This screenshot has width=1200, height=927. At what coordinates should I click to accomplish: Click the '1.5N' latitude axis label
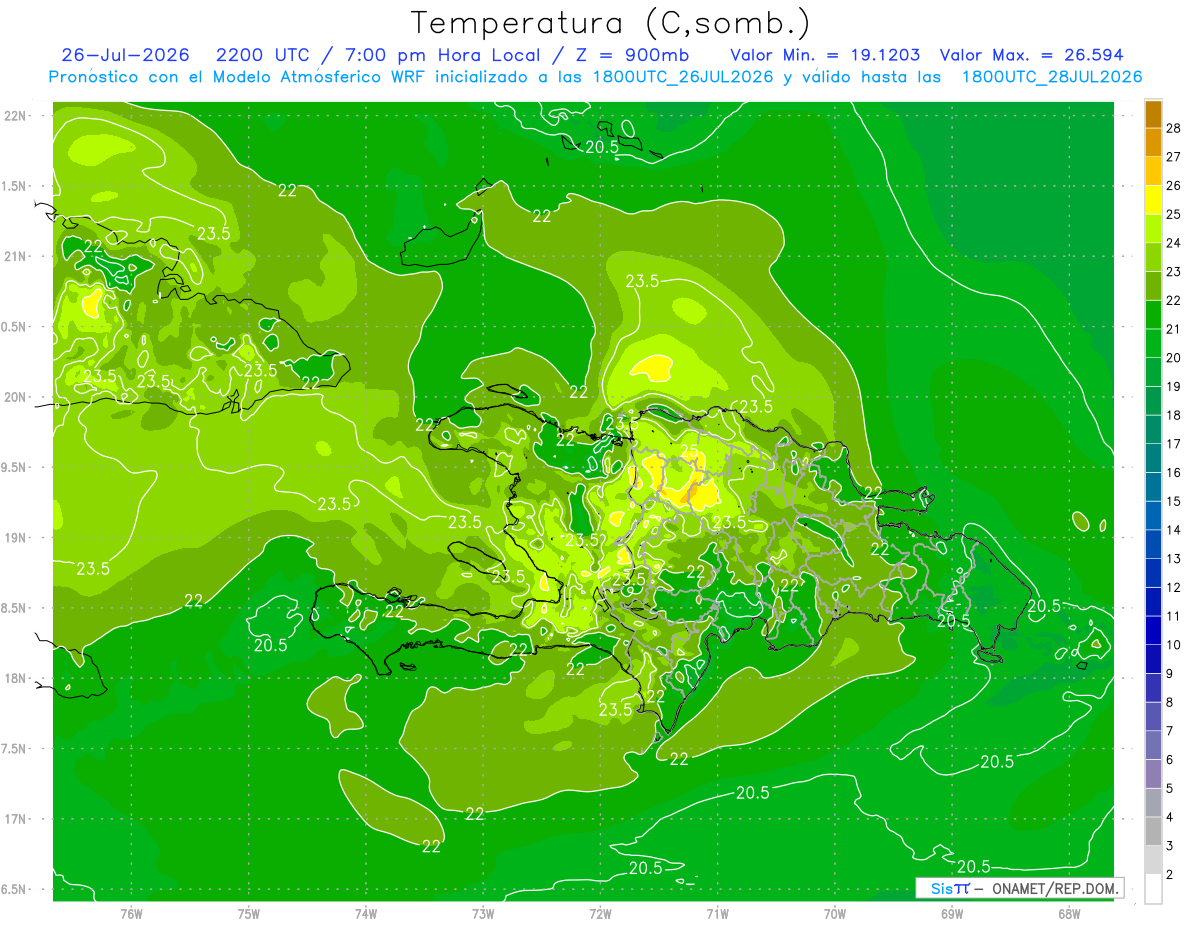(x=16, y=186)
